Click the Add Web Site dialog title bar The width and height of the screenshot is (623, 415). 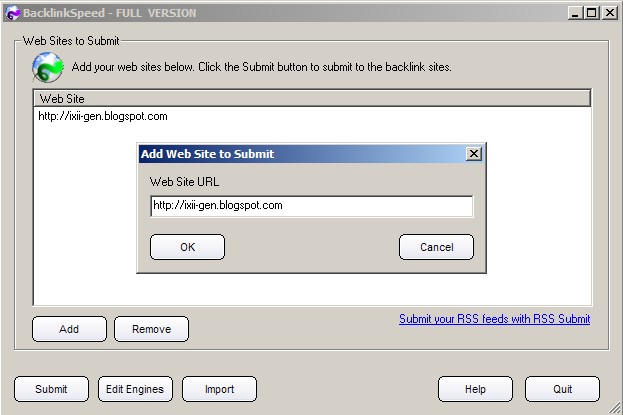click(x=300, y=154)
